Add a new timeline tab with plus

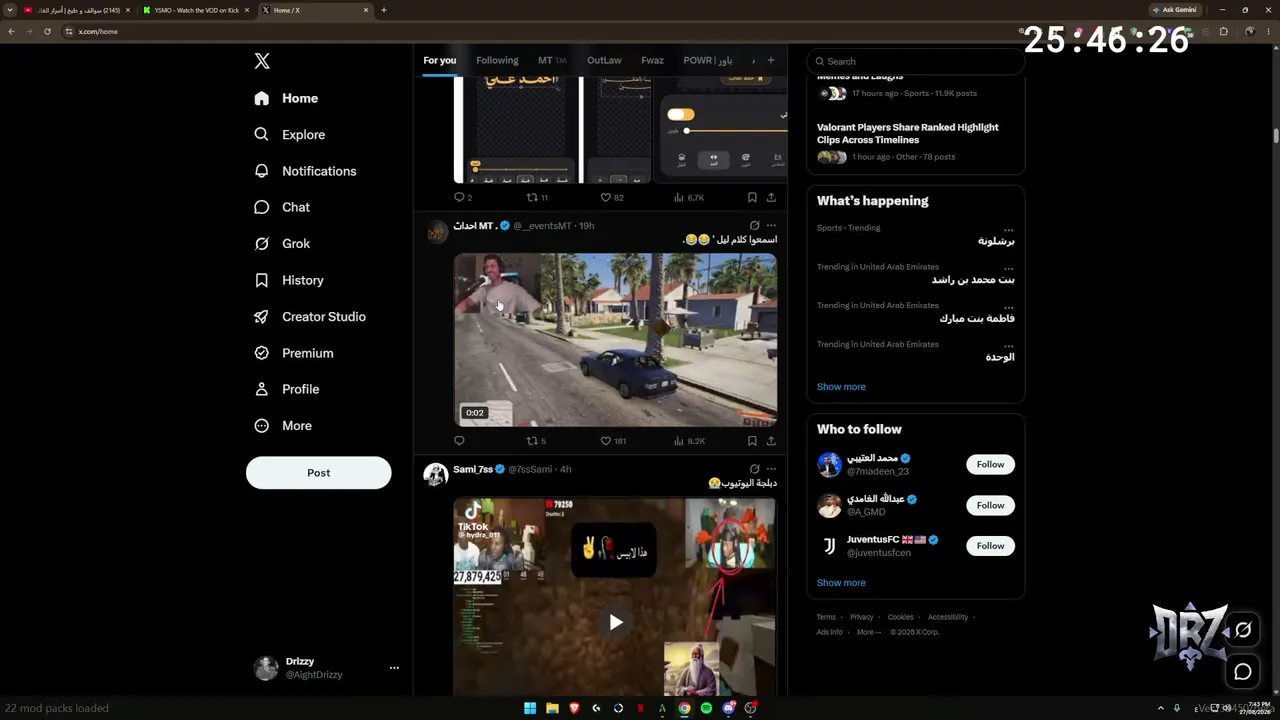pyautogui.click(x=770, y=61)
